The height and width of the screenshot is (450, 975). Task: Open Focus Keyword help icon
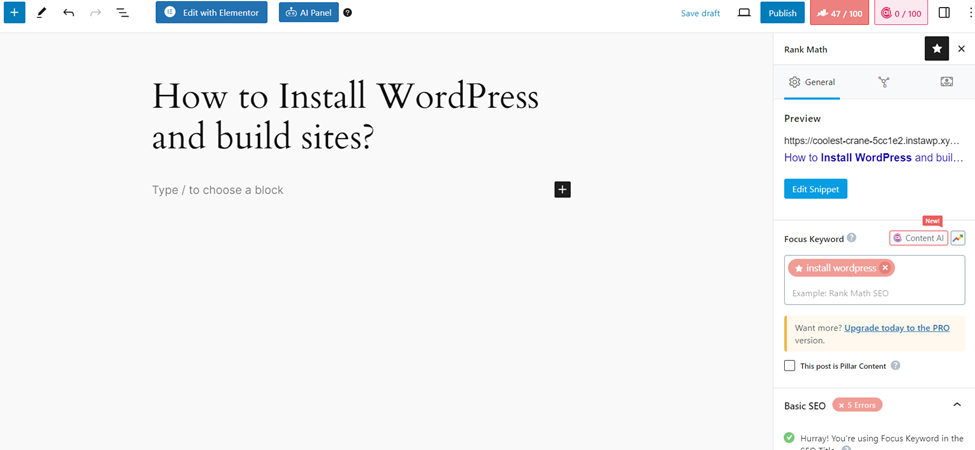click(851, 238)
